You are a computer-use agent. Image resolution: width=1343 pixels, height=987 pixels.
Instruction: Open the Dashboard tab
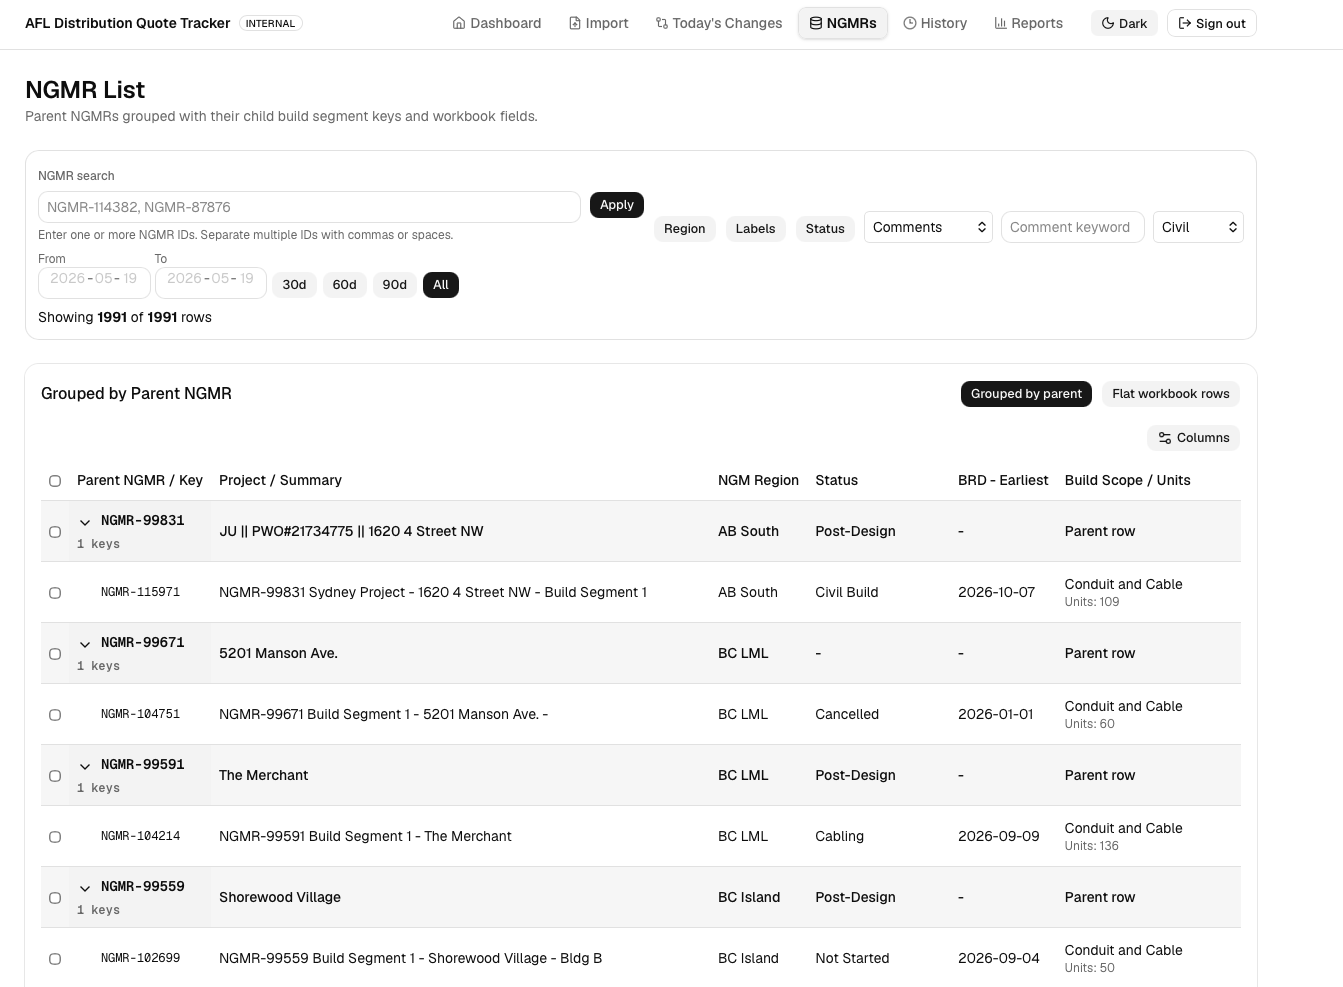coord(497,23)
